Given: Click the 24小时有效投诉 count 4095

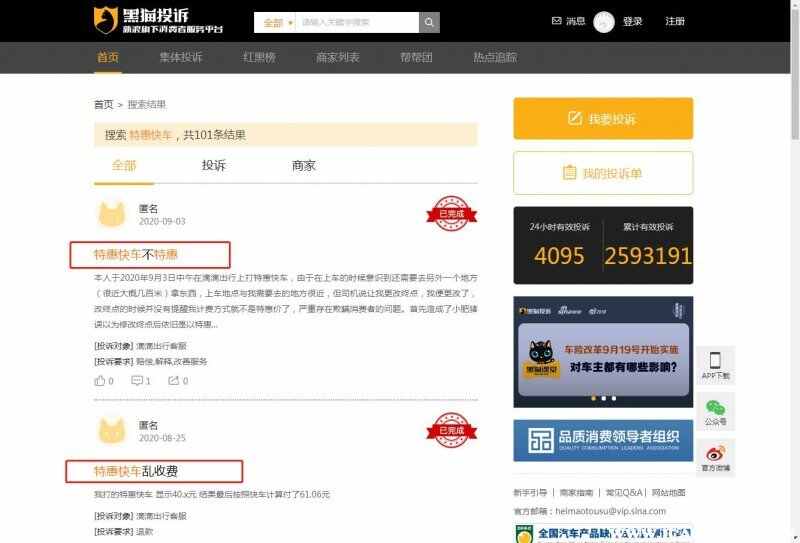Looking at the screenshot, I should click(x=559, y=256).
